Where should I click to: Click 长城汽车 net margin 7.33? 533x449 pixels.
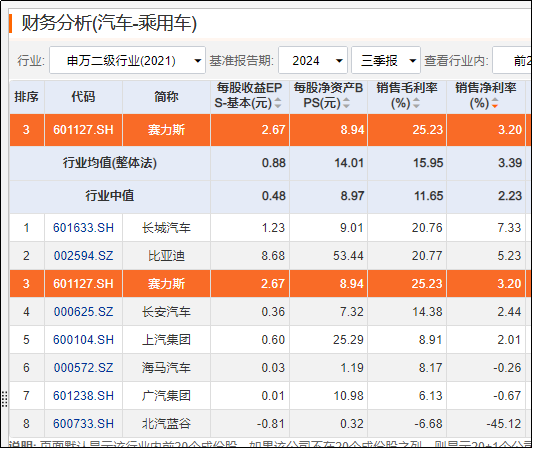(x=509, y=228)
